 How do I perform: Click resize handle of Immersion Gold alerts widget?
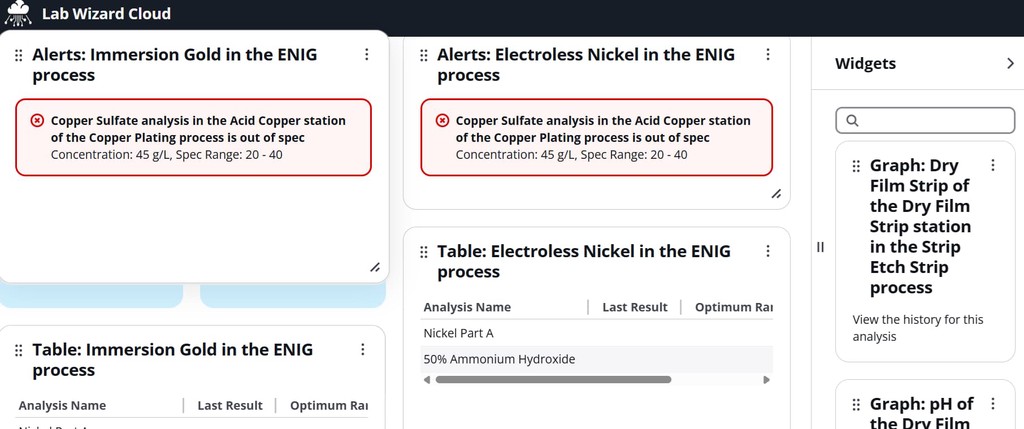click(x=375, y=267)
